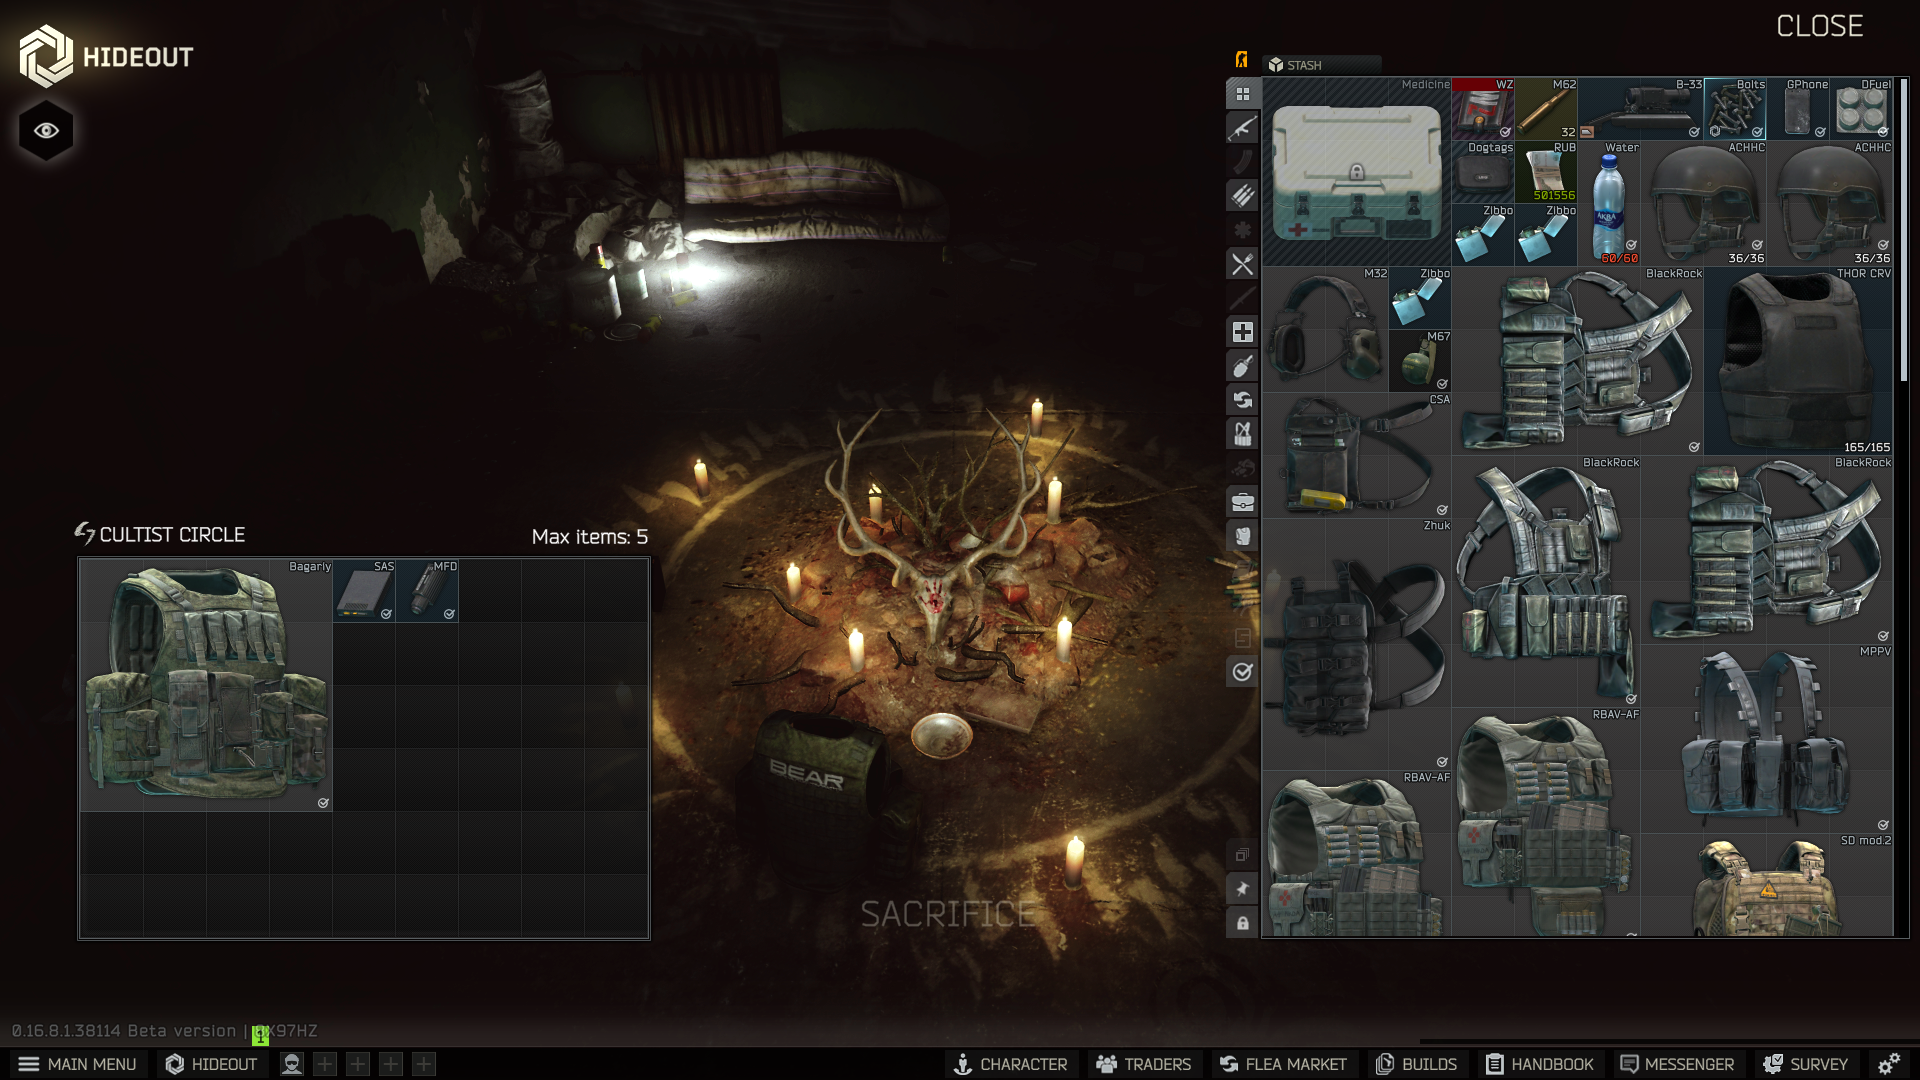Select the M62 ammo stack
This screenshot has width=1920, height=1080.
tap(1546, 109)
